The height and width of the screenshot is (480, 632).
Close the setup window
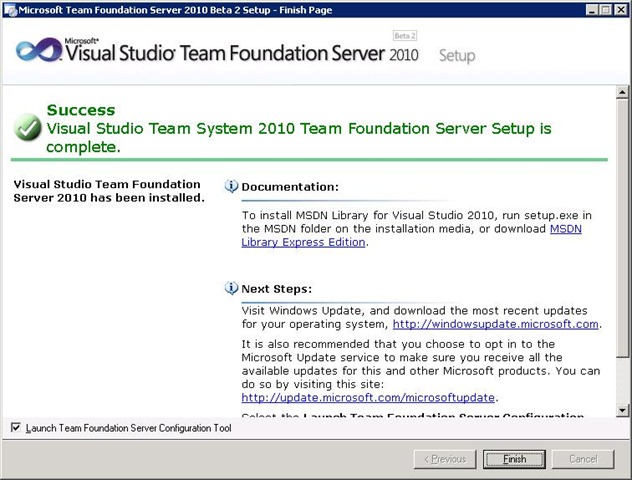[620, 10]
